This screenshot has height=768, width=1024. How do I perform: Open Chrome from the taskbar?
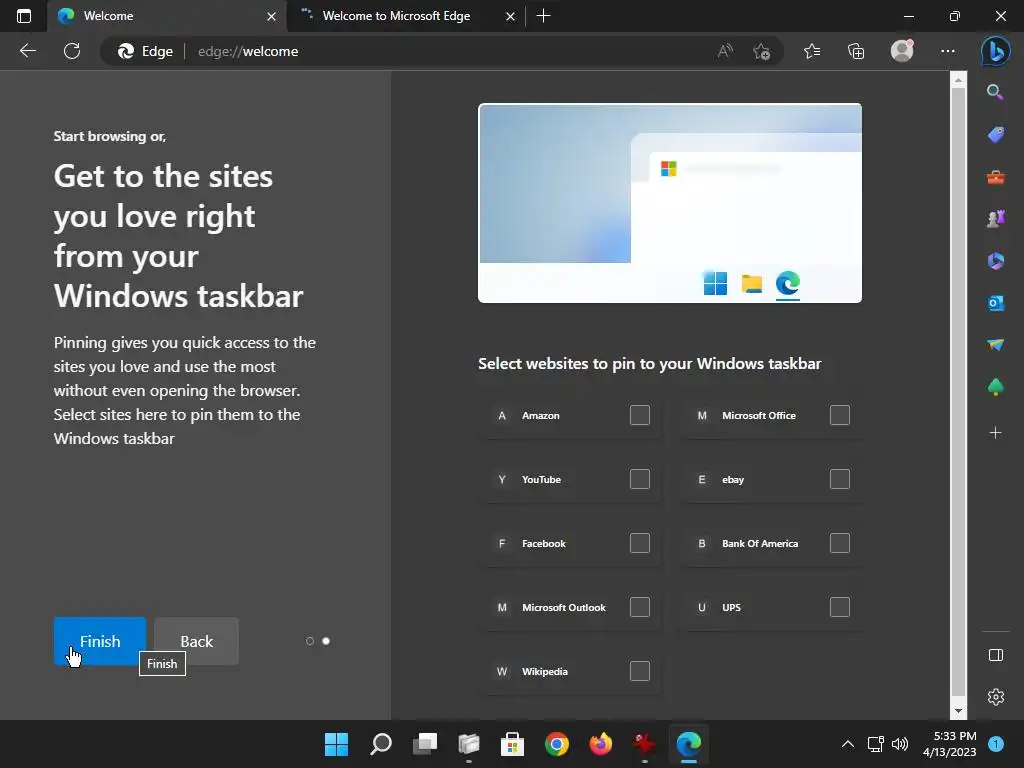(556, 744)
